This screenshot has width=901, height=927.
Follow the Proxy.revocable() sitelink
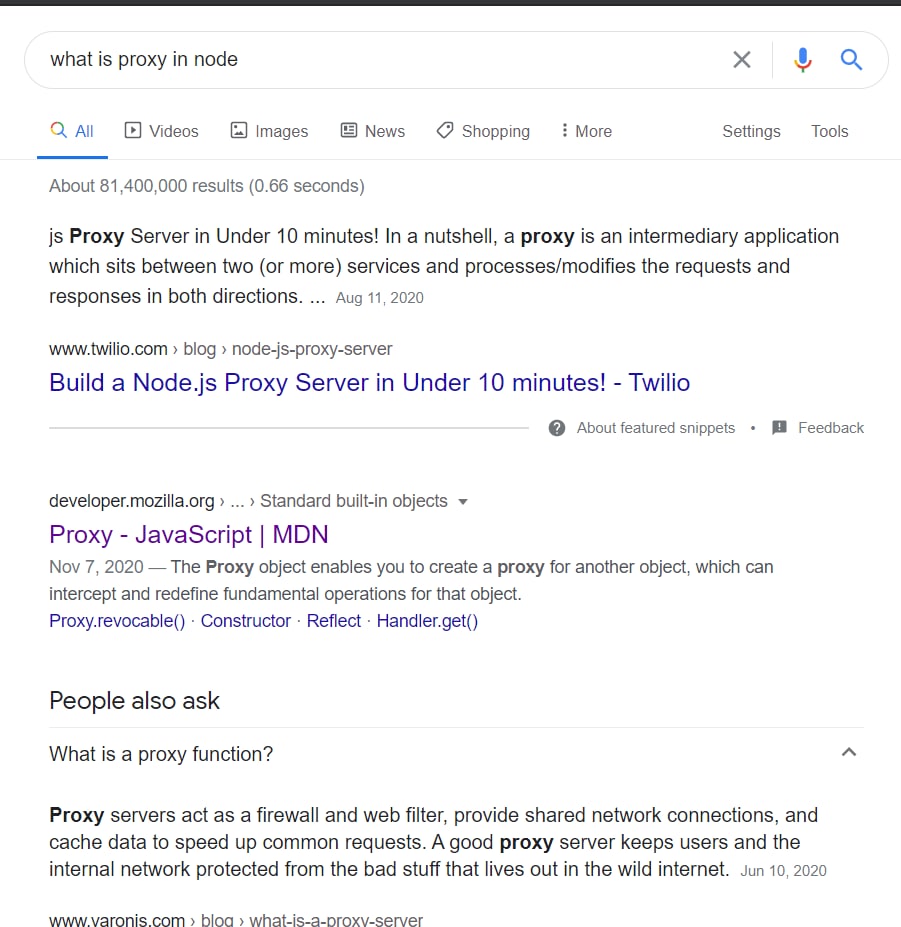pos(117,621)
